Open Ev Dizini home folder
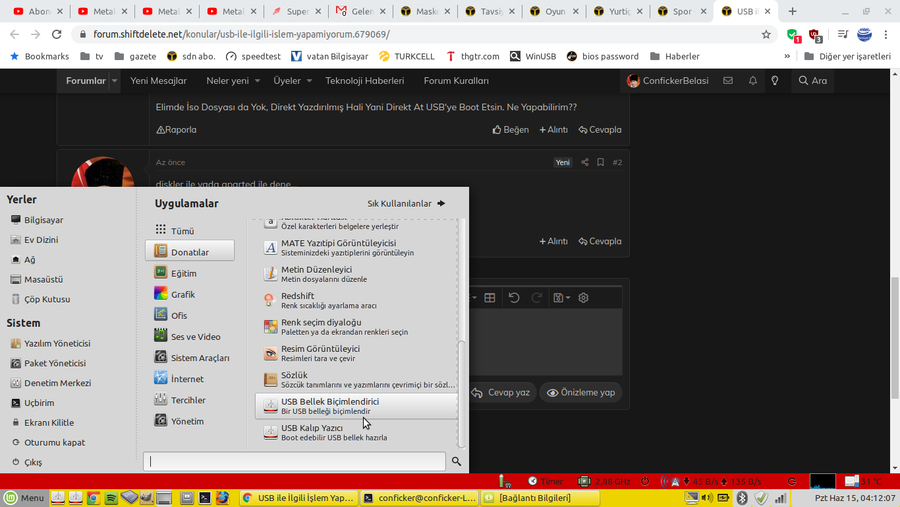The width and height of the screenshot is (900, 507). click(34, 240)
